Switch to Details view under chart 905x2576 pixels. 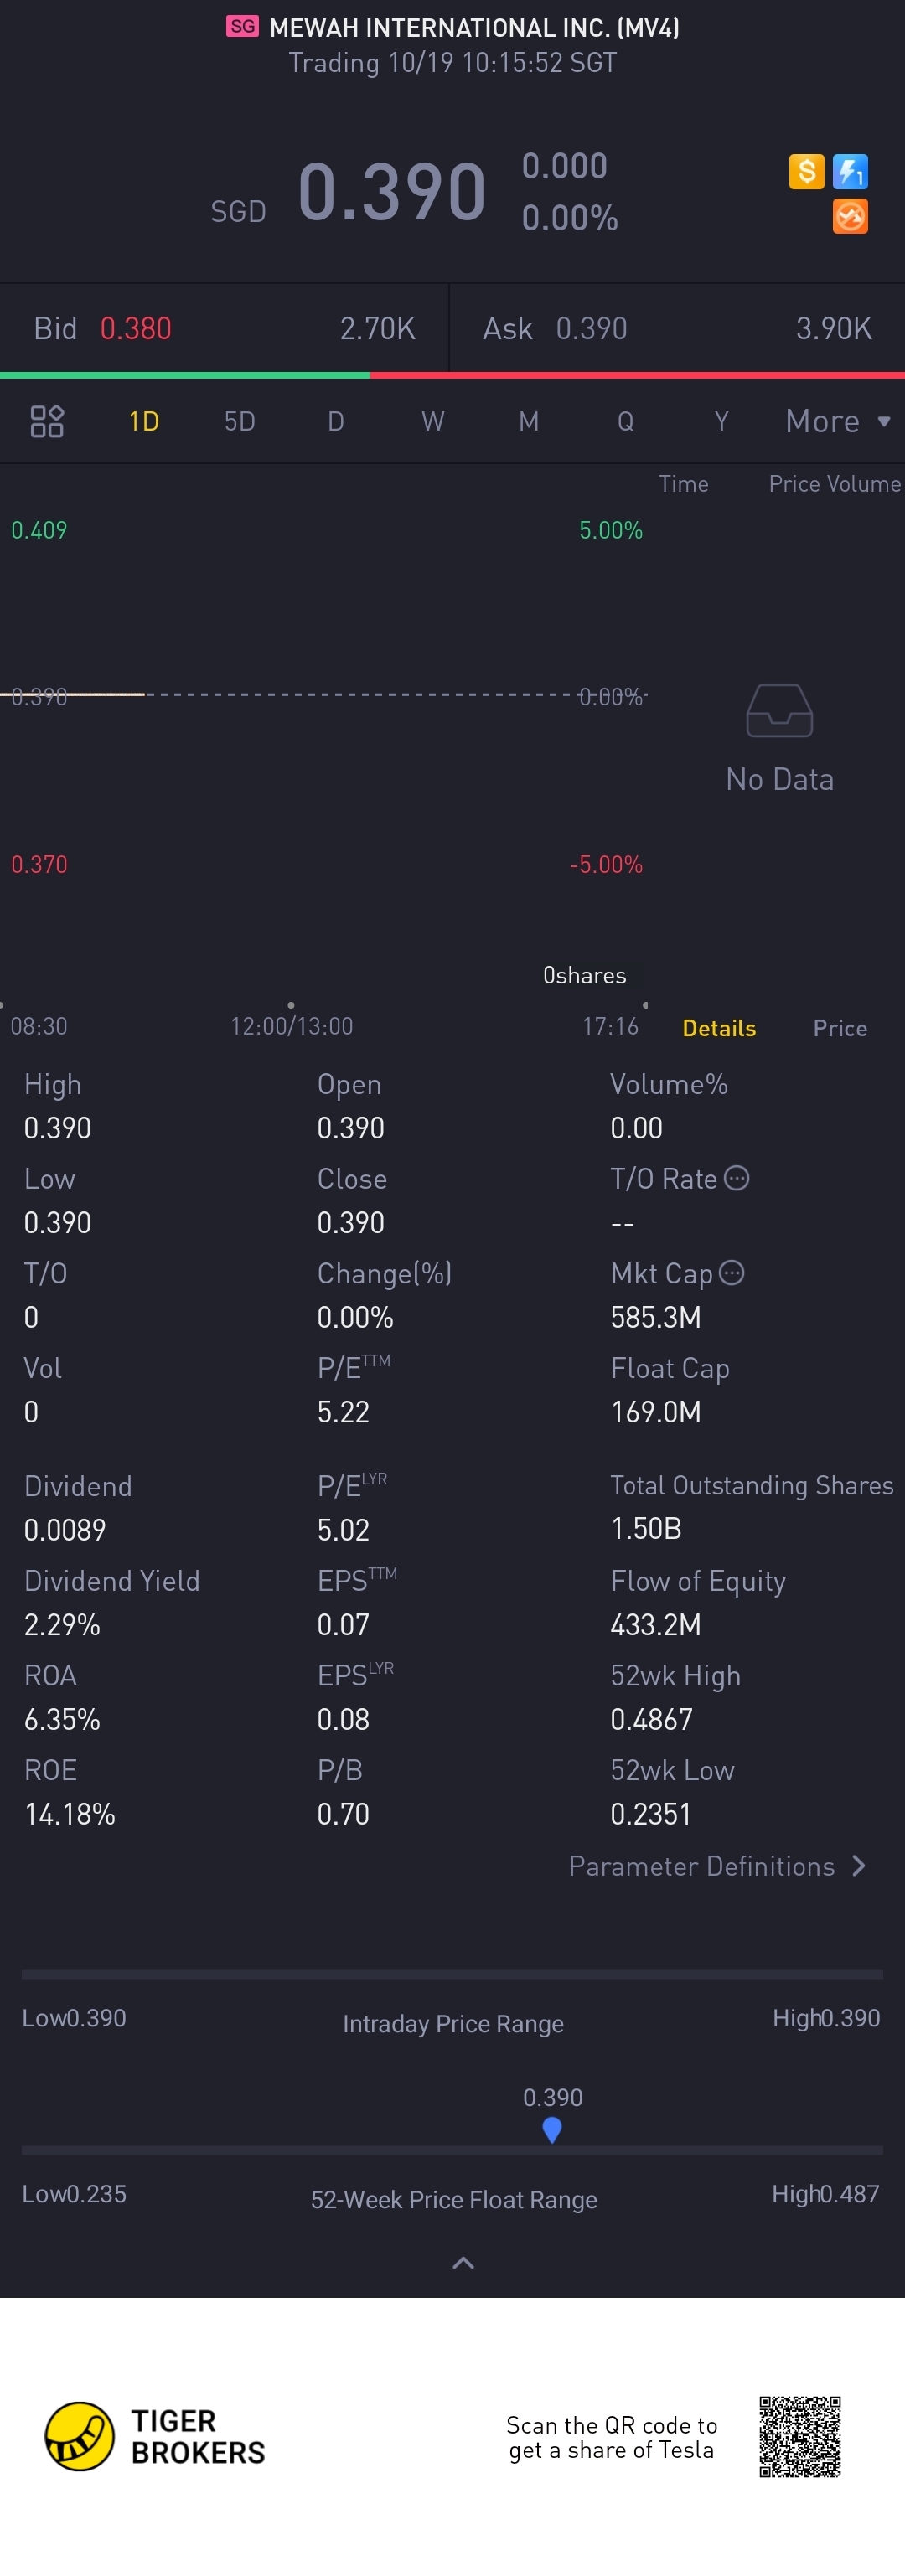coord(719,1028)
